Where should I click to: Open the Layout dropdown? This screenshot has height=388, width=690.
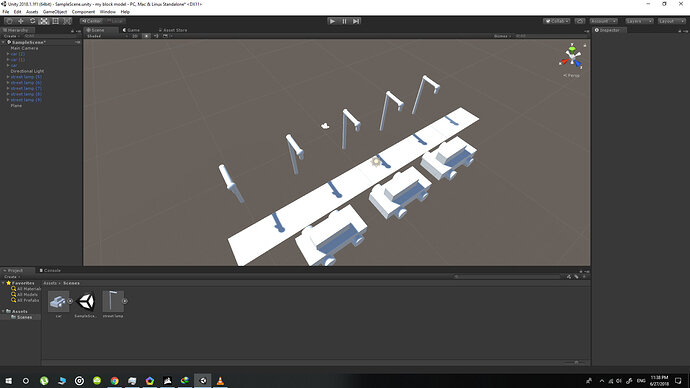coord(672,21)
